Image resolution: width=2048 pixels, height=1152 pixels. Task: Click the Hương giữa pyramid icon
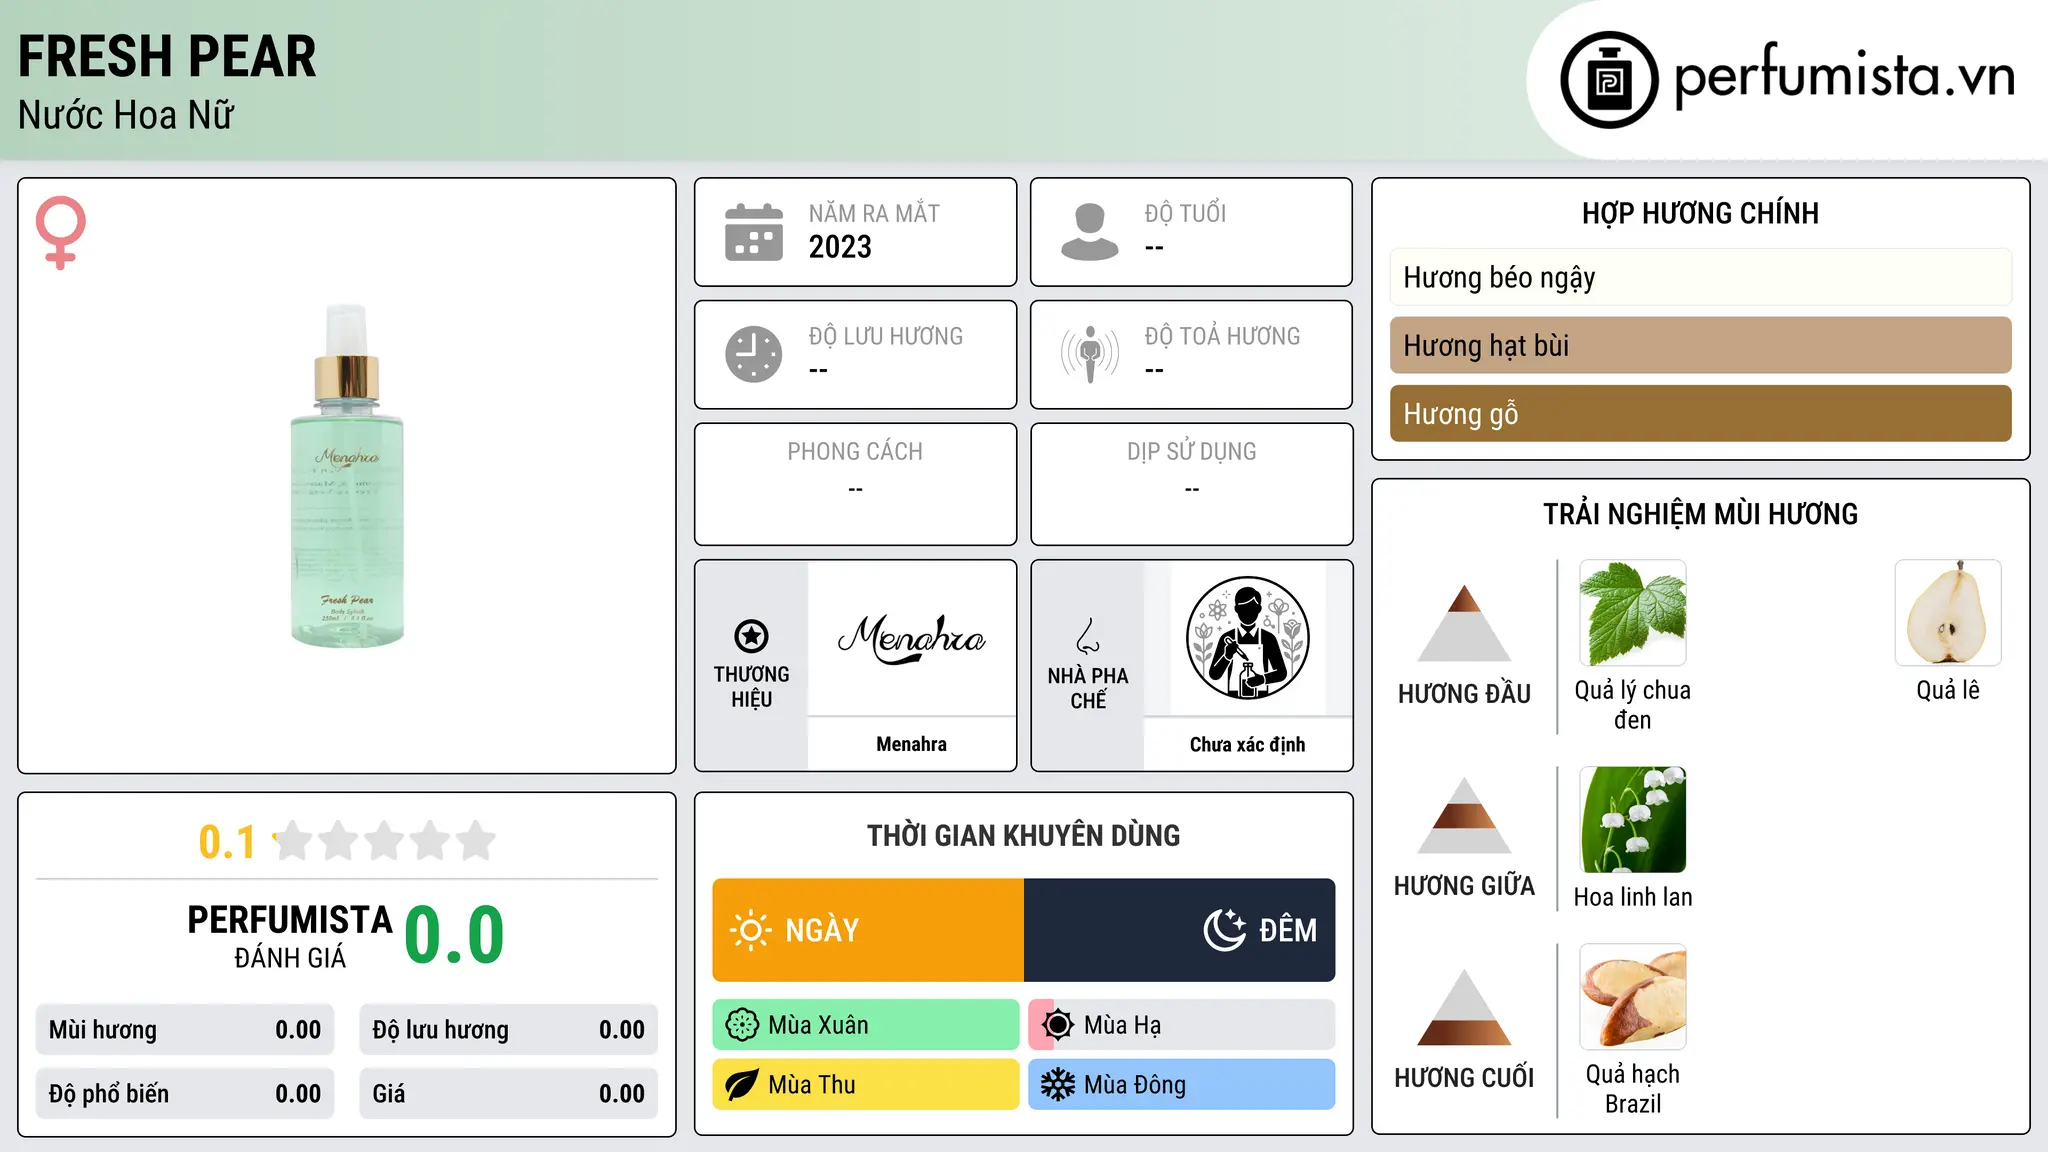tap(1464, 814)
